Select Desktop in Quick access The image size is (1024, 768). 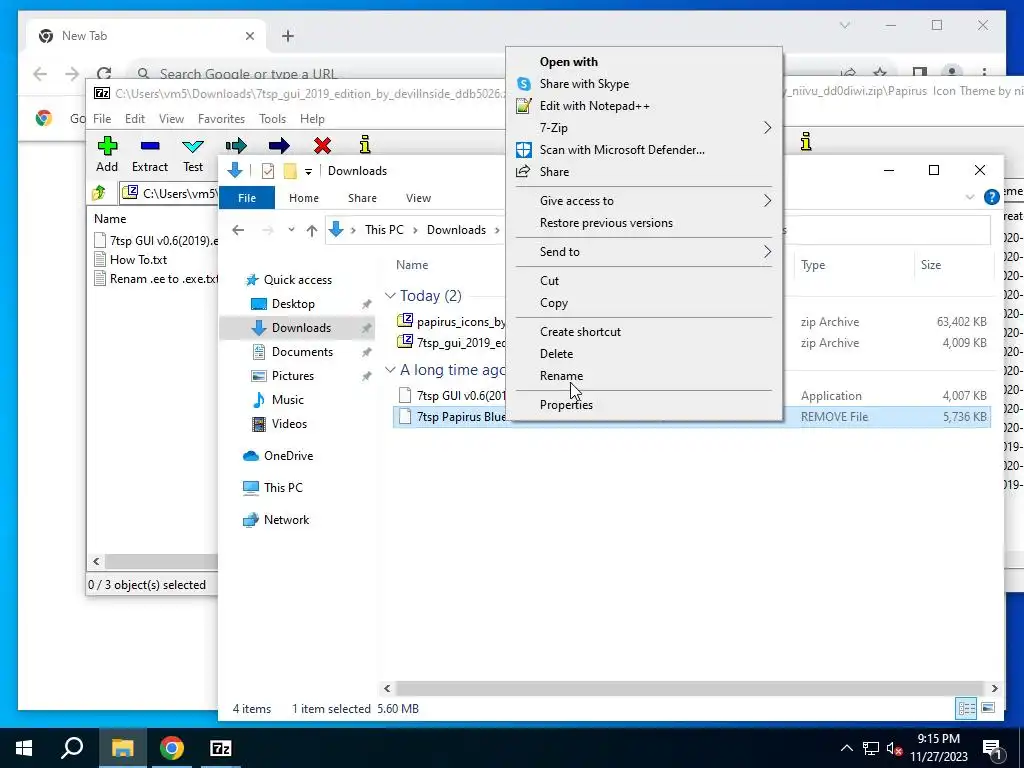(x=293, y=304)
